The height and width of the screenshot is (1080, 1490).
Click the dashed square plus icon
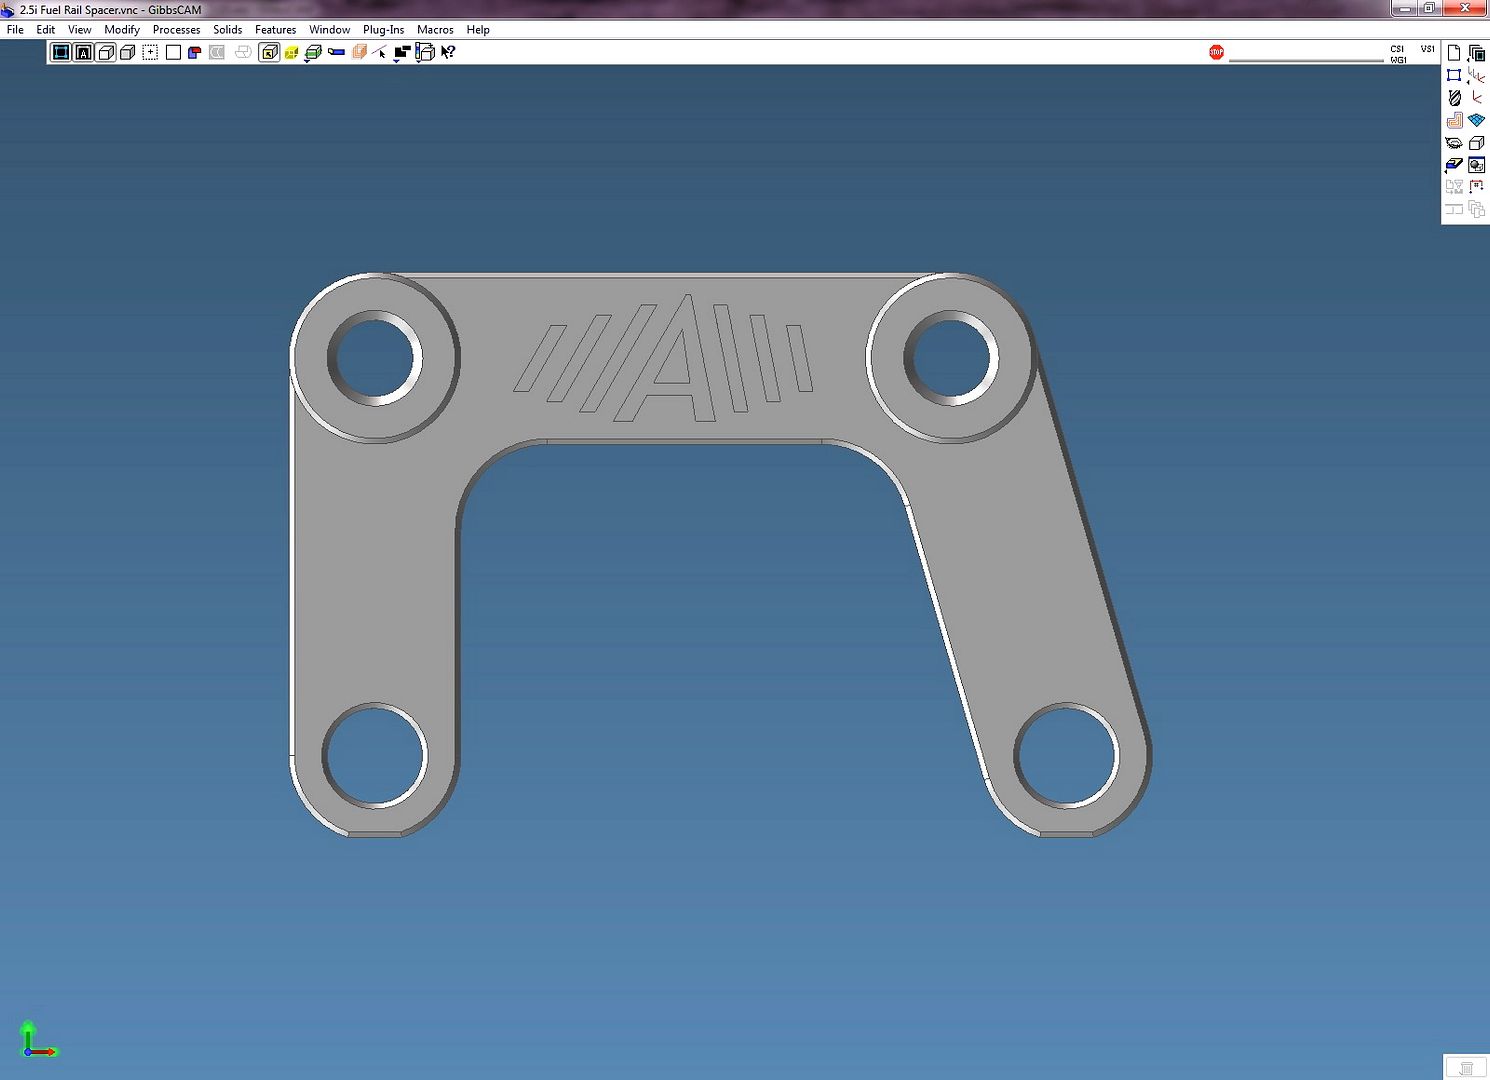point(150,52)
